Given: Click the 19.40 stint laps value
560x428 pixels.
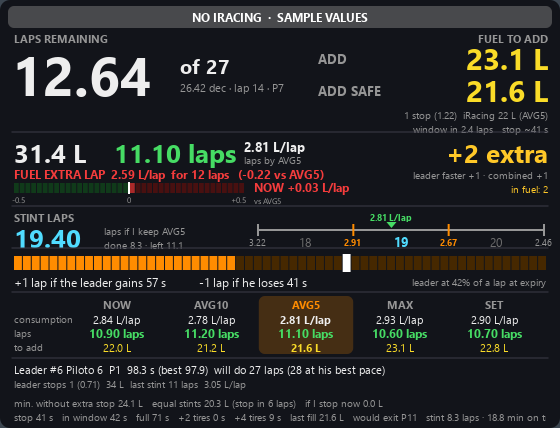Looking at the screenshot, I should click(48, 239).
